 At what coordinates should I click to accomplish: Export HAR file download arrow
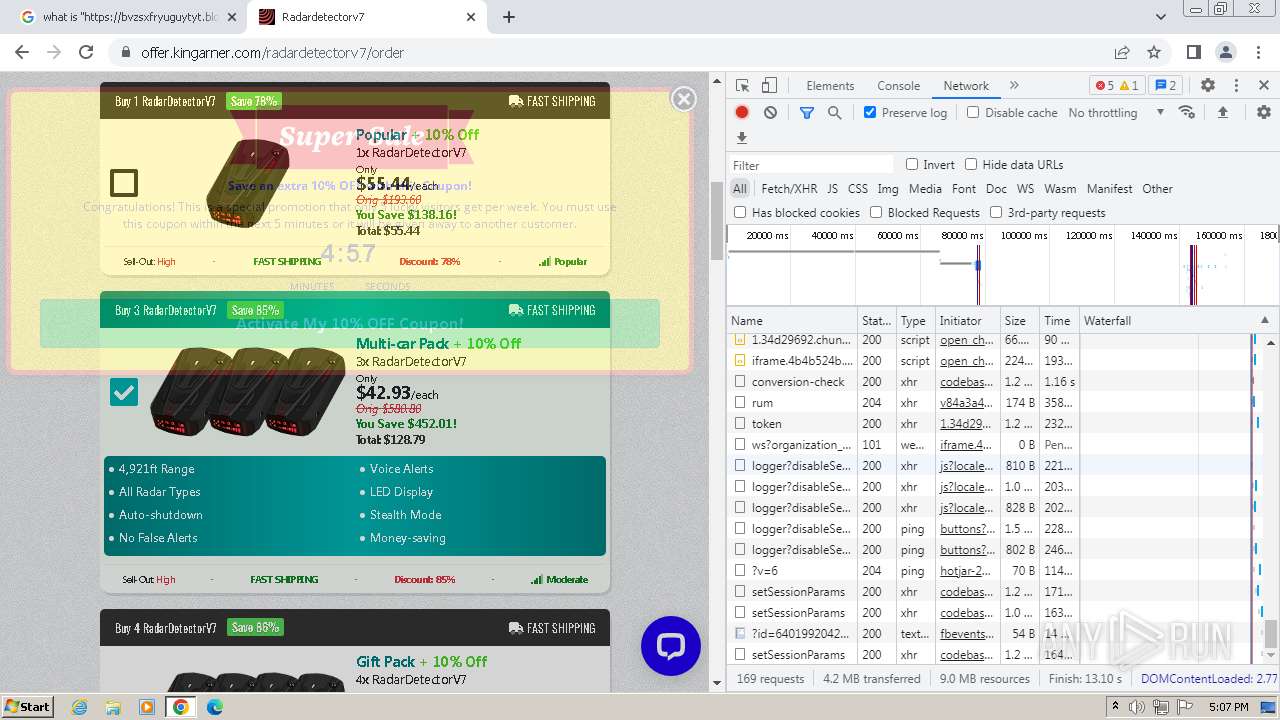click(x=742, y=138)
